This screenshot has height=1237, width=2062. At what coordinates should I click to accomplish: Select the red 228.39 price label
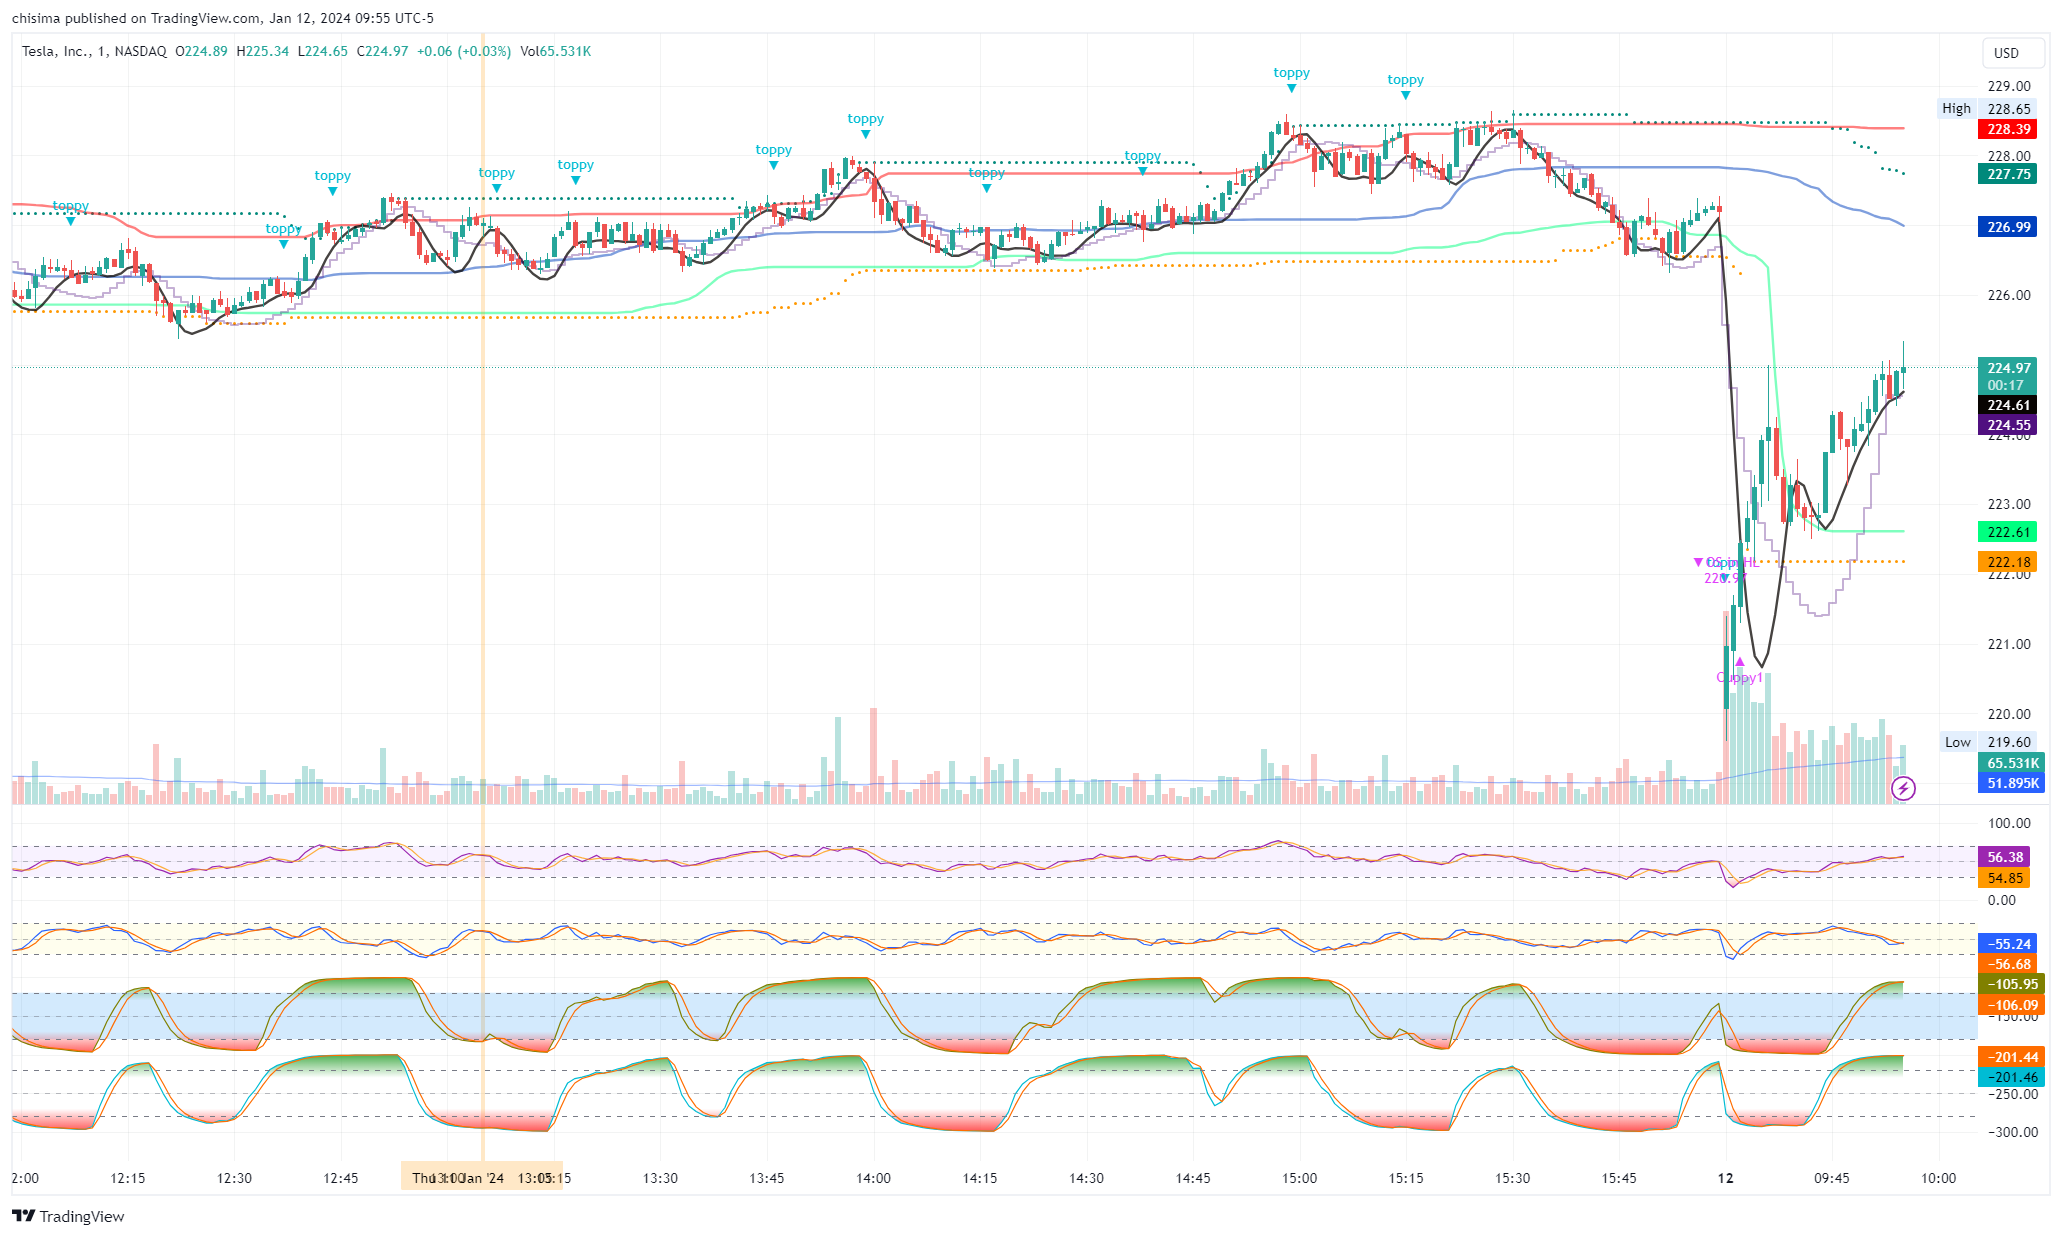[x=2008, y=129]
